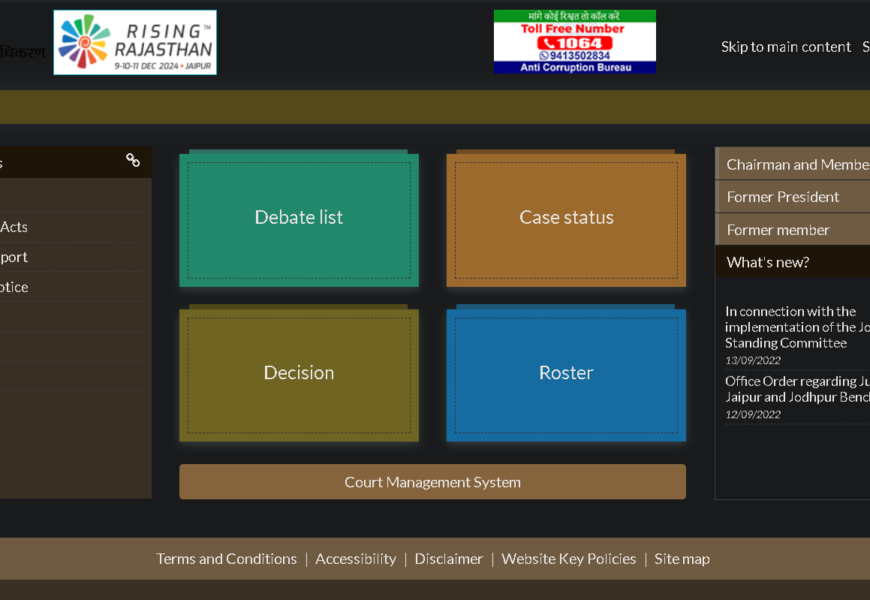Expand the Former member section
Viewport: 870px width, 600px height.
tap(778, 230)
